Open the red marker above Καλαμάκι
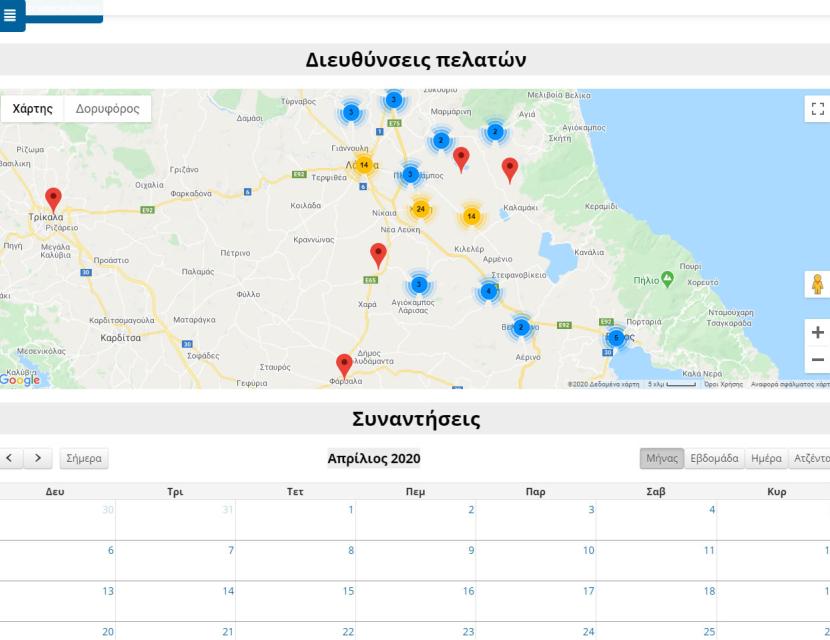830x640 pixels. point(509,170)
